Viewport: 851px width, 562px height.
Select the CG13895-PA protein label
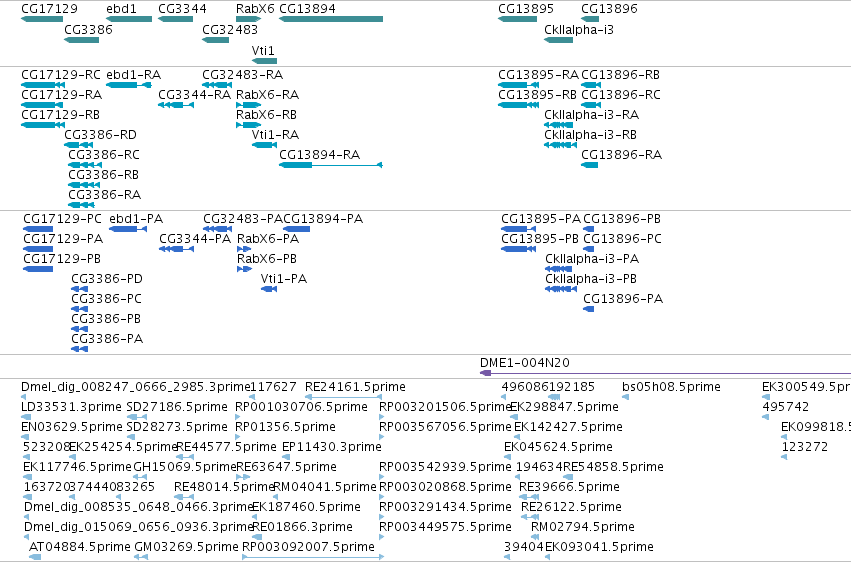click(x=541, y=219)
